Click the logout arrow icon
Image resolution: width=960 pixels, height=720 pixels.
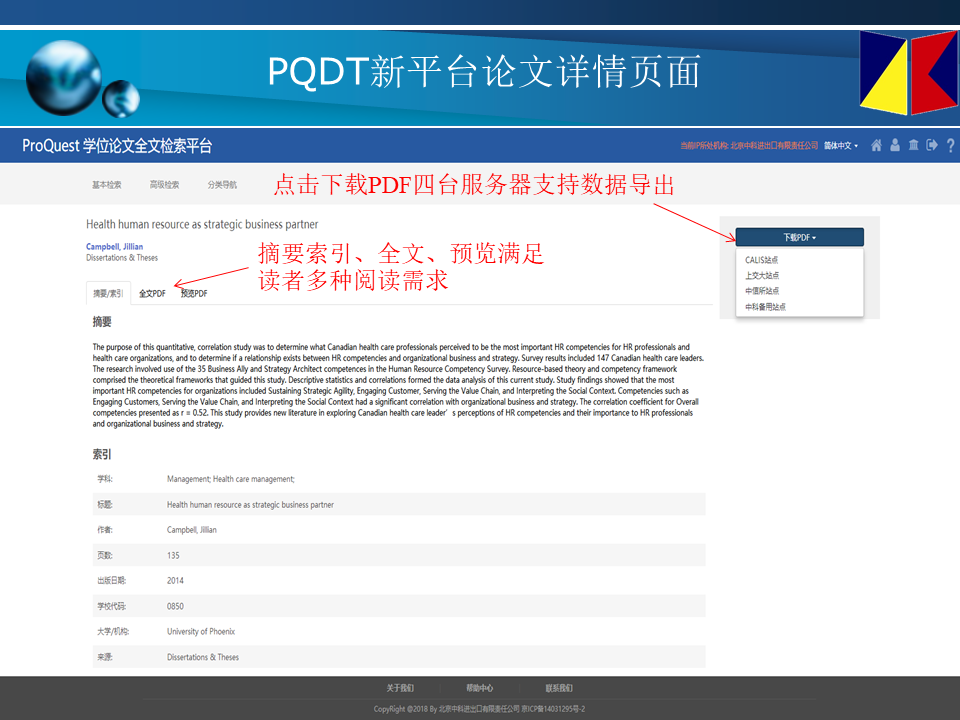[932, 146]
